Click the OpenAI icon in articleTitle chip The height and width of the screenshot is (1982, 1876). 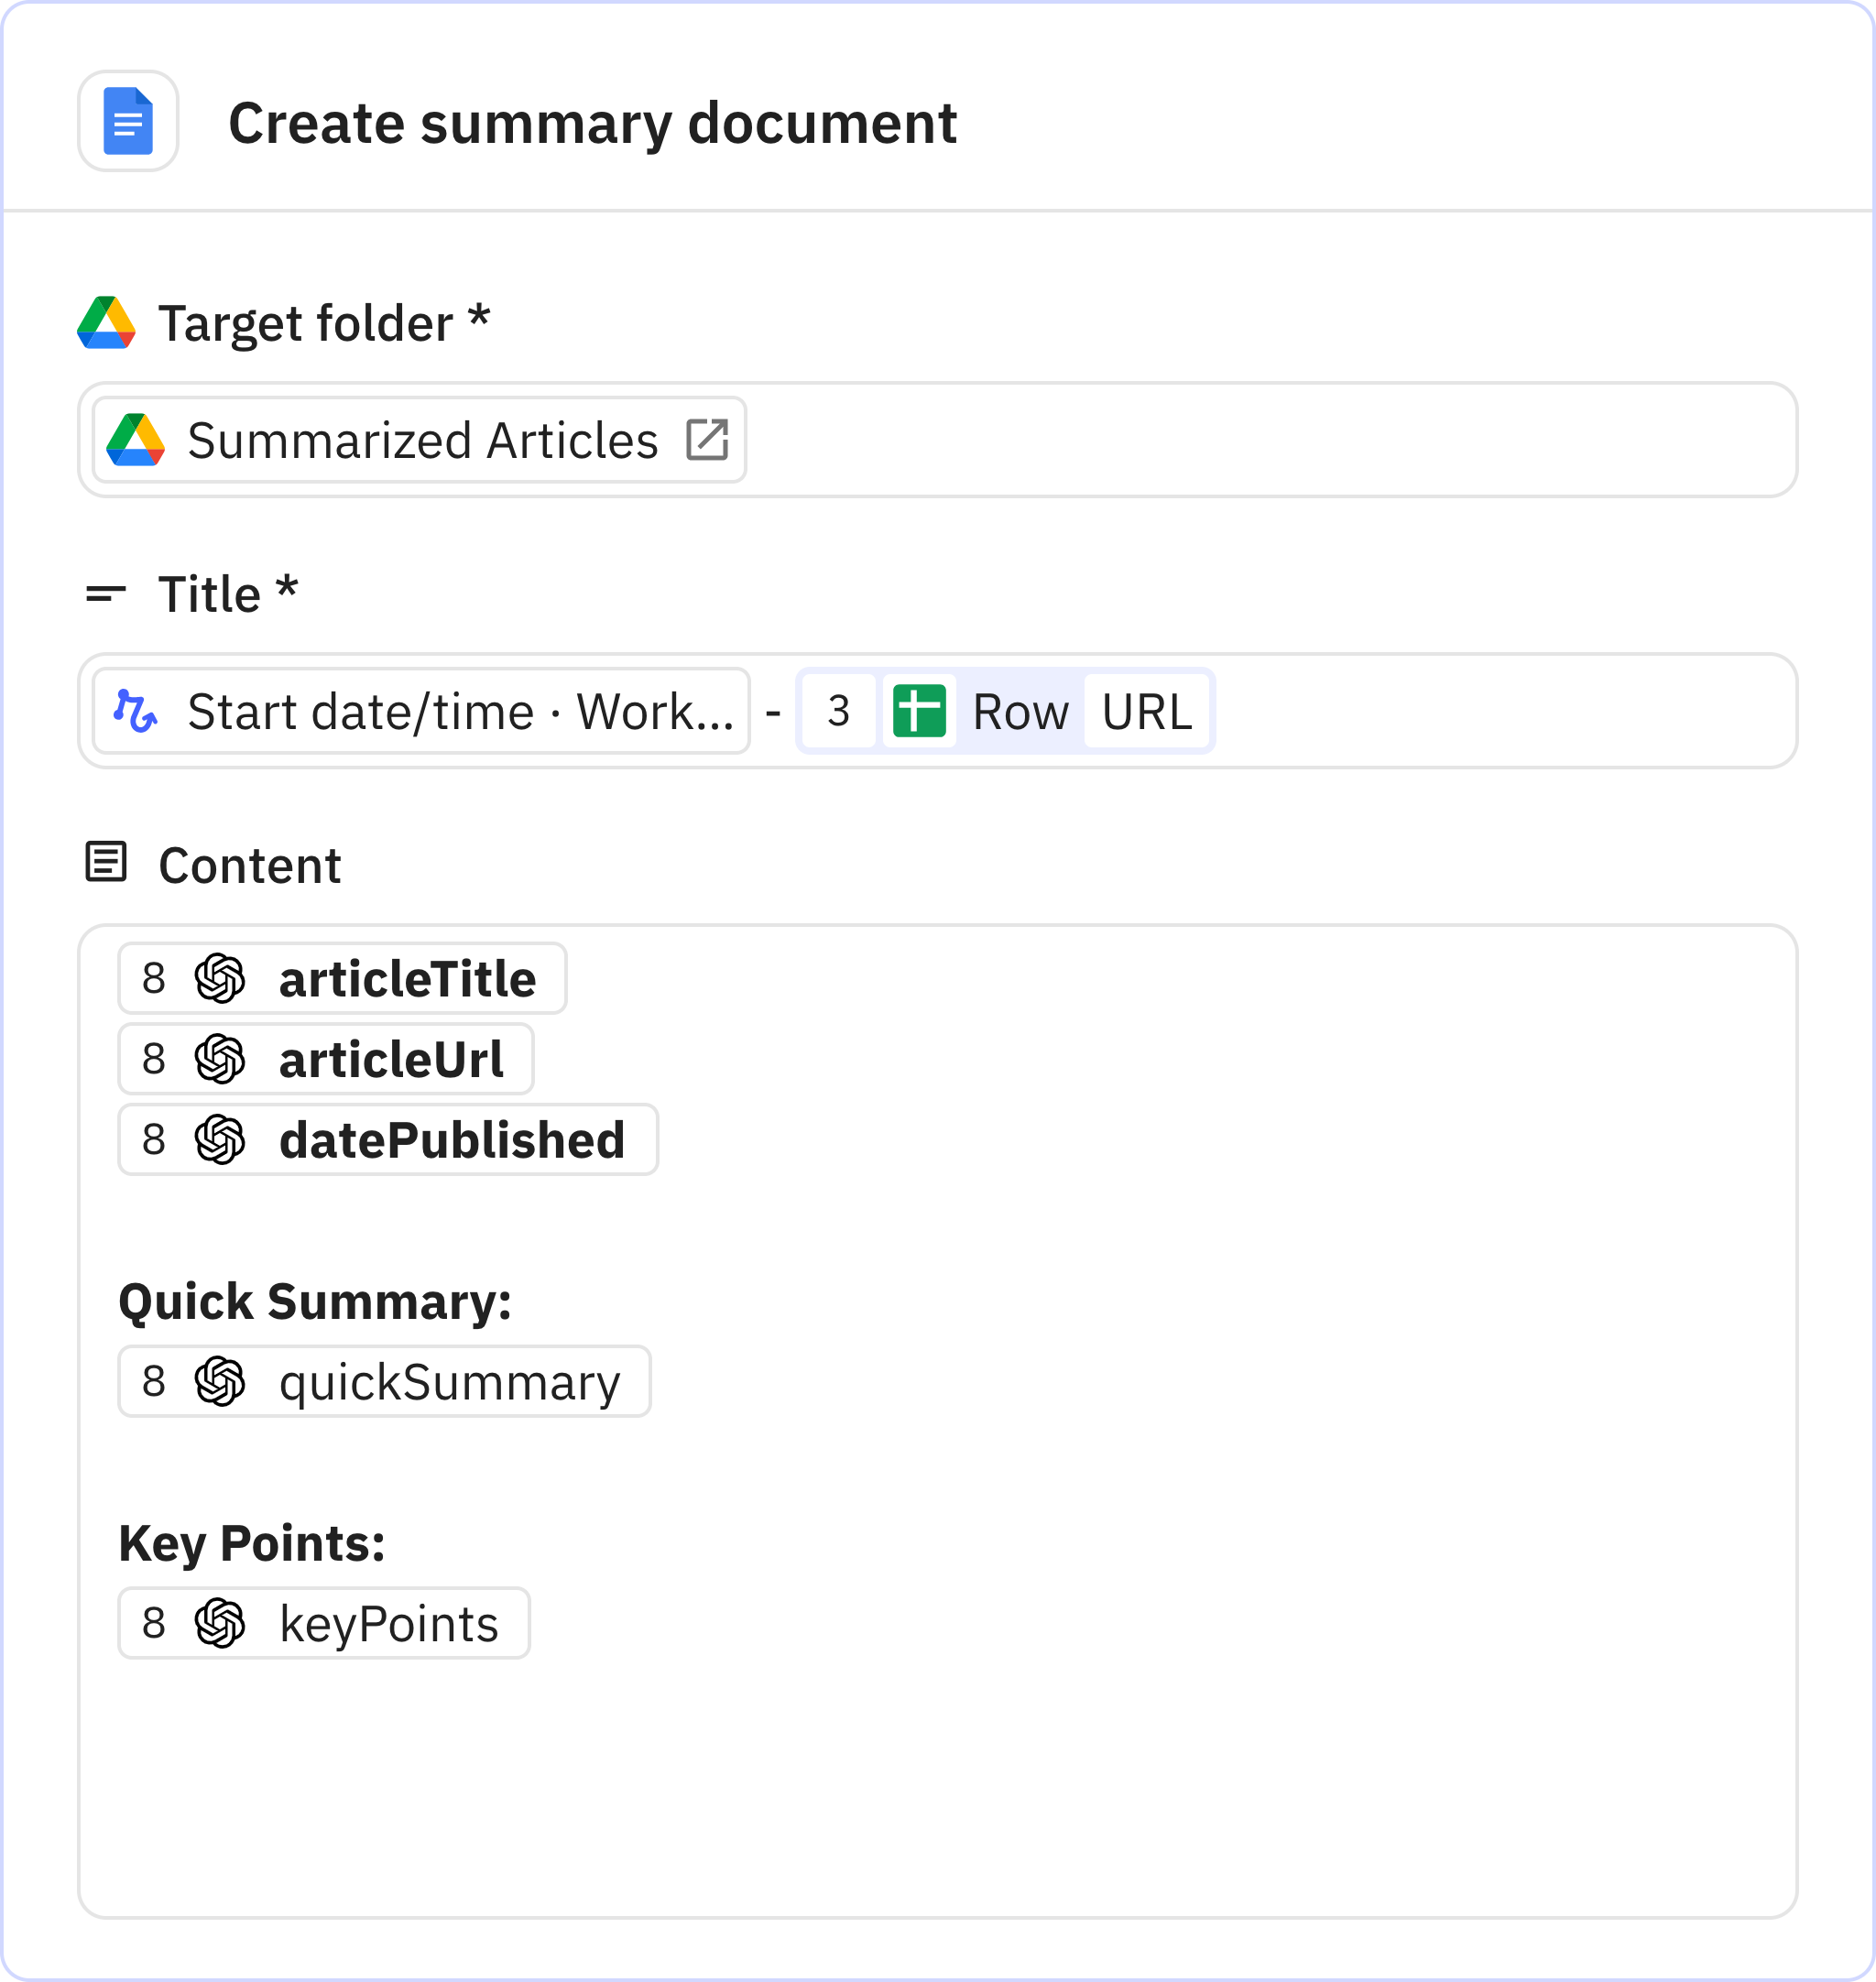click(x=220, y=978)
